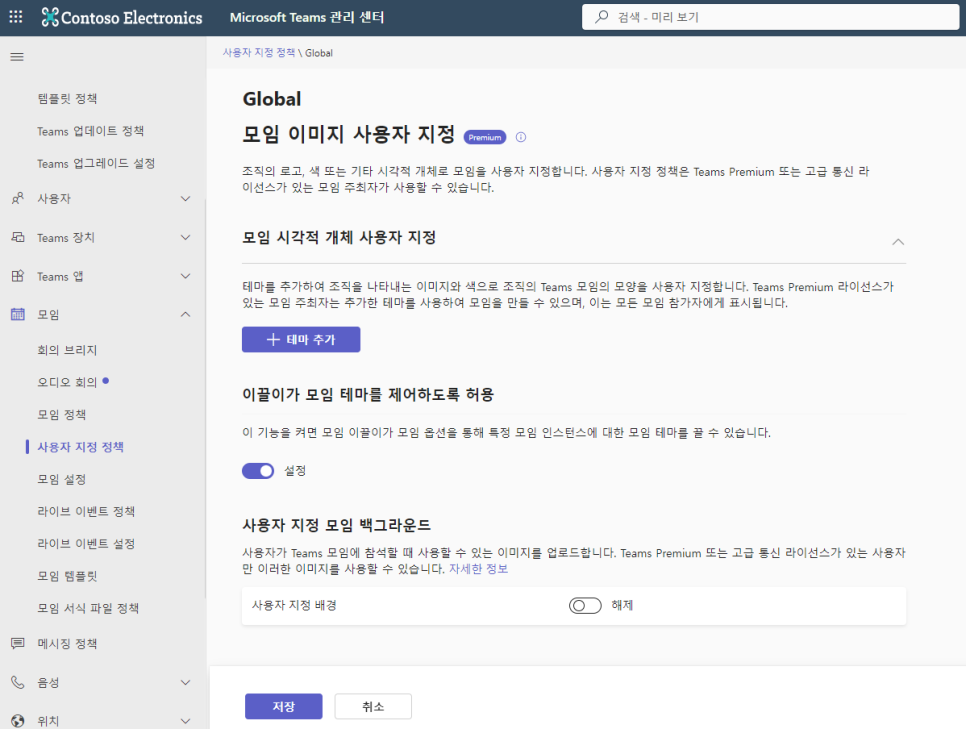Select 사용자 지정 정책 in sidebar
The width and height of the screenshot is (966, 729).
tap(81, 447)
